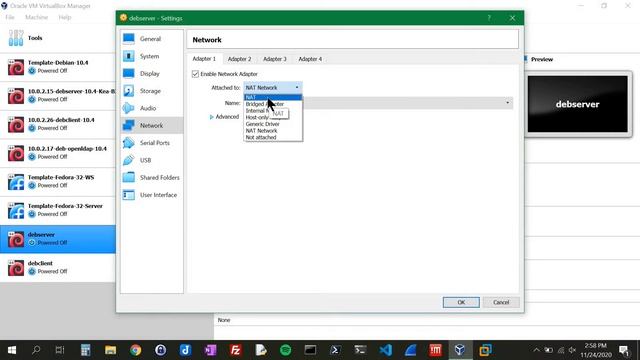Open the taskbar search
640x360 pixels.
(36, 350)
